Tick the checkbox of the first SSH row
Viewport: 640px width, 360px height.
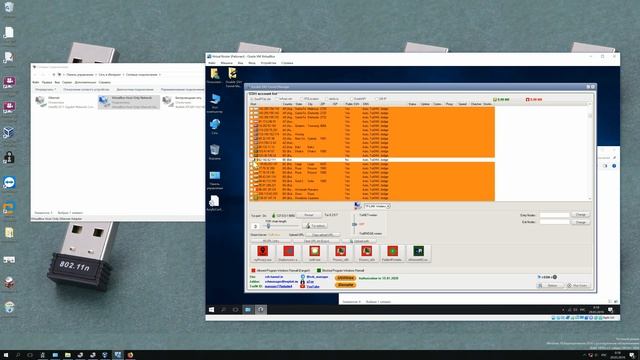[252, 109]
